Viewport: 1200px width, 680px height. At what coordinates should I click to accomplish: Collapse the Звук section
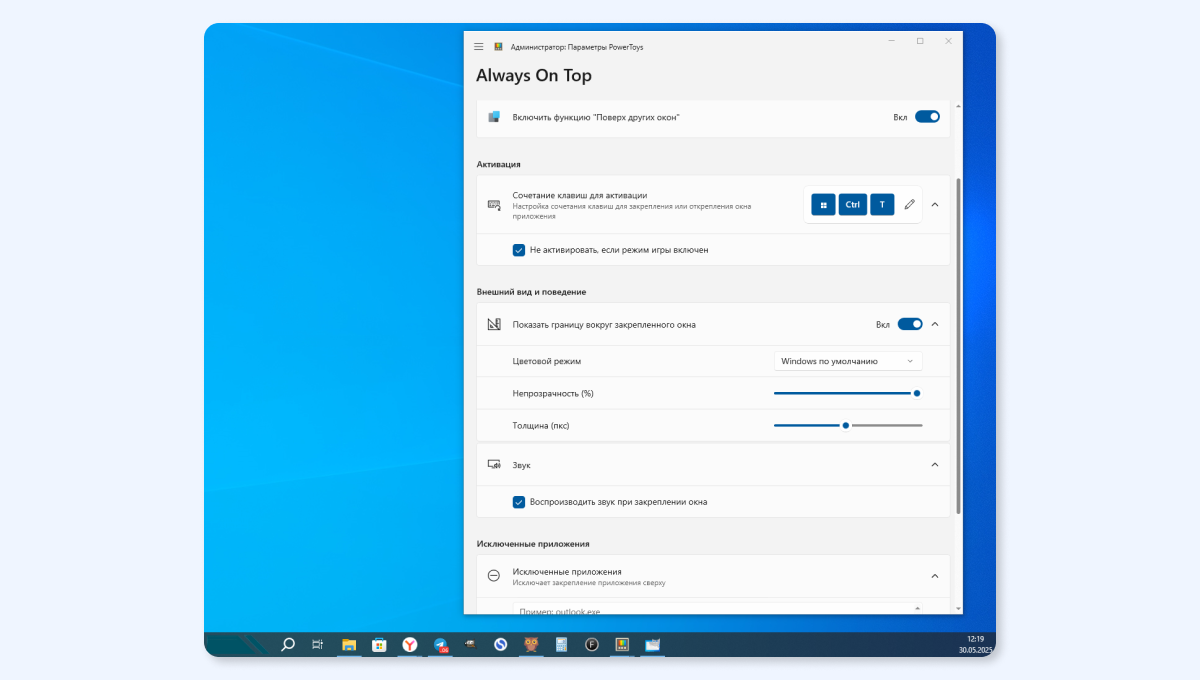tap(935, 465)
